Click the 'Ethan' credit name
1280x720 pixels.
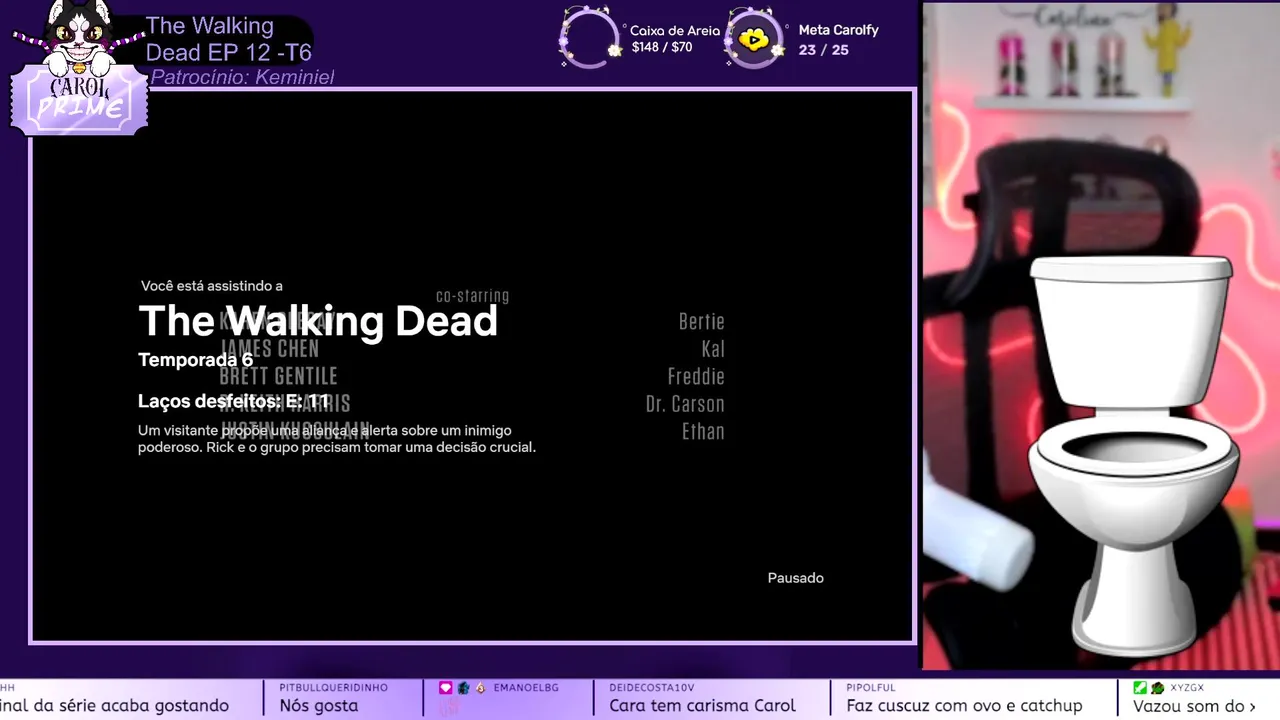click(x=703, y=432)
